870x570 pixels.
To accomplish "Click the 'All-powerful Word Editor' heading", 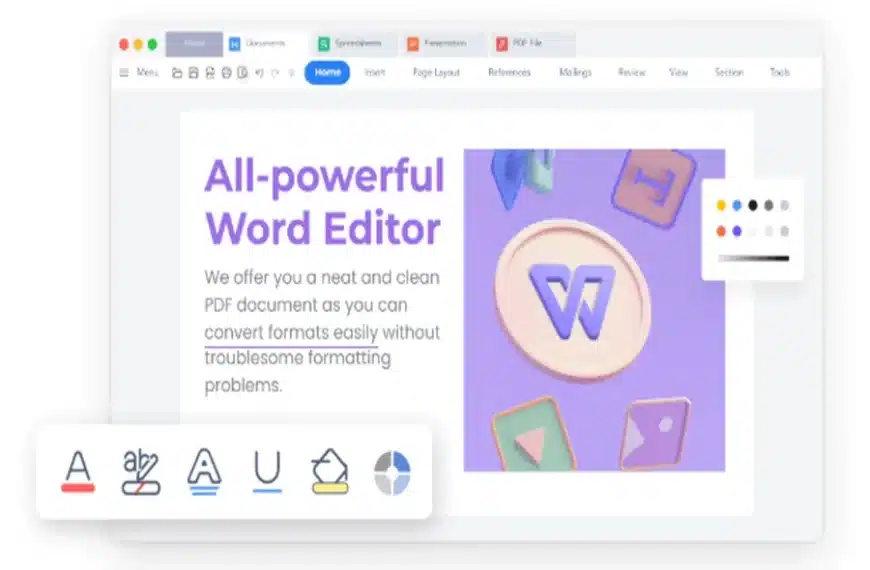I will (x=325, y=201).
